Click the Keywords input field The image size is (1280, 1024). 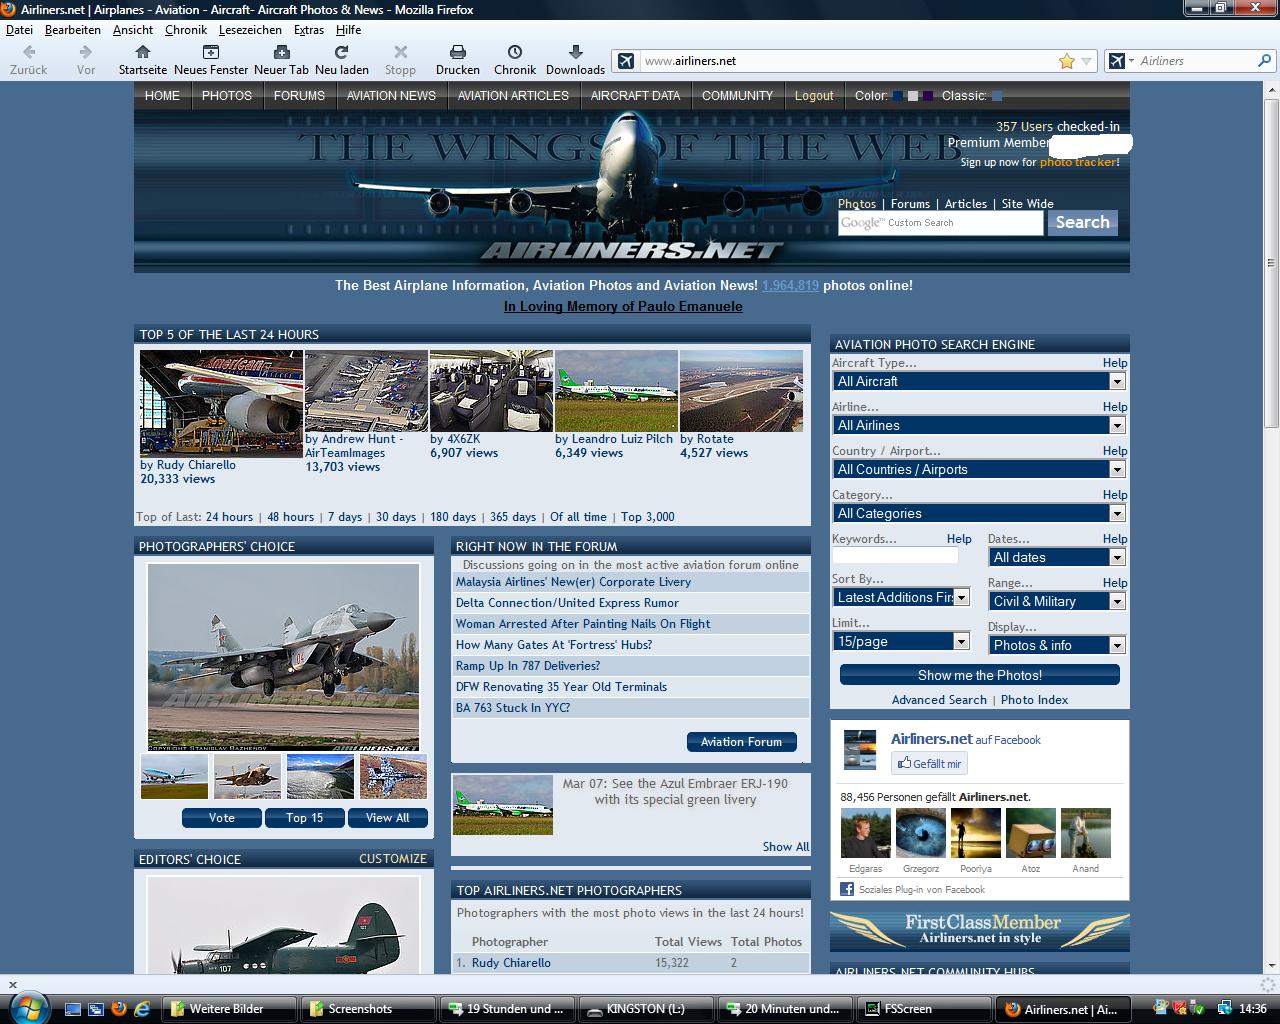click(895, 555)
